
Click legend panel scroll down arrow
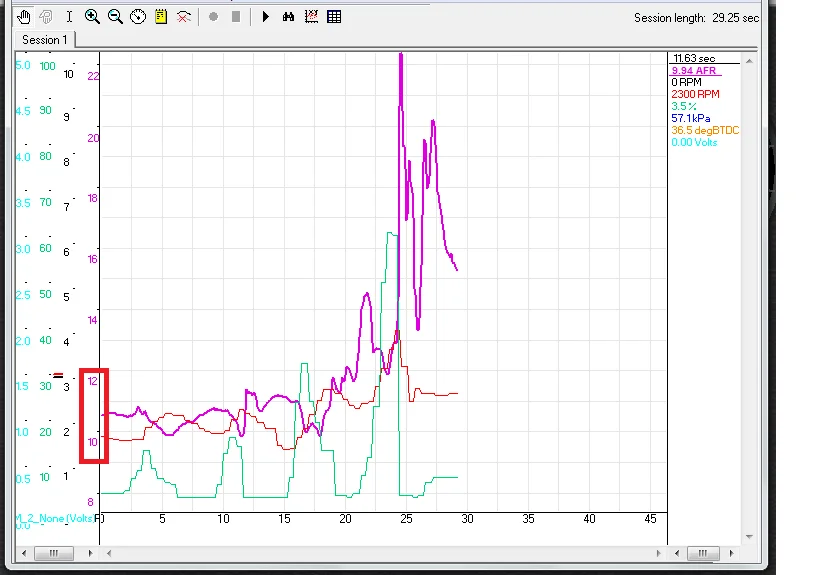[x=750, y=536]
